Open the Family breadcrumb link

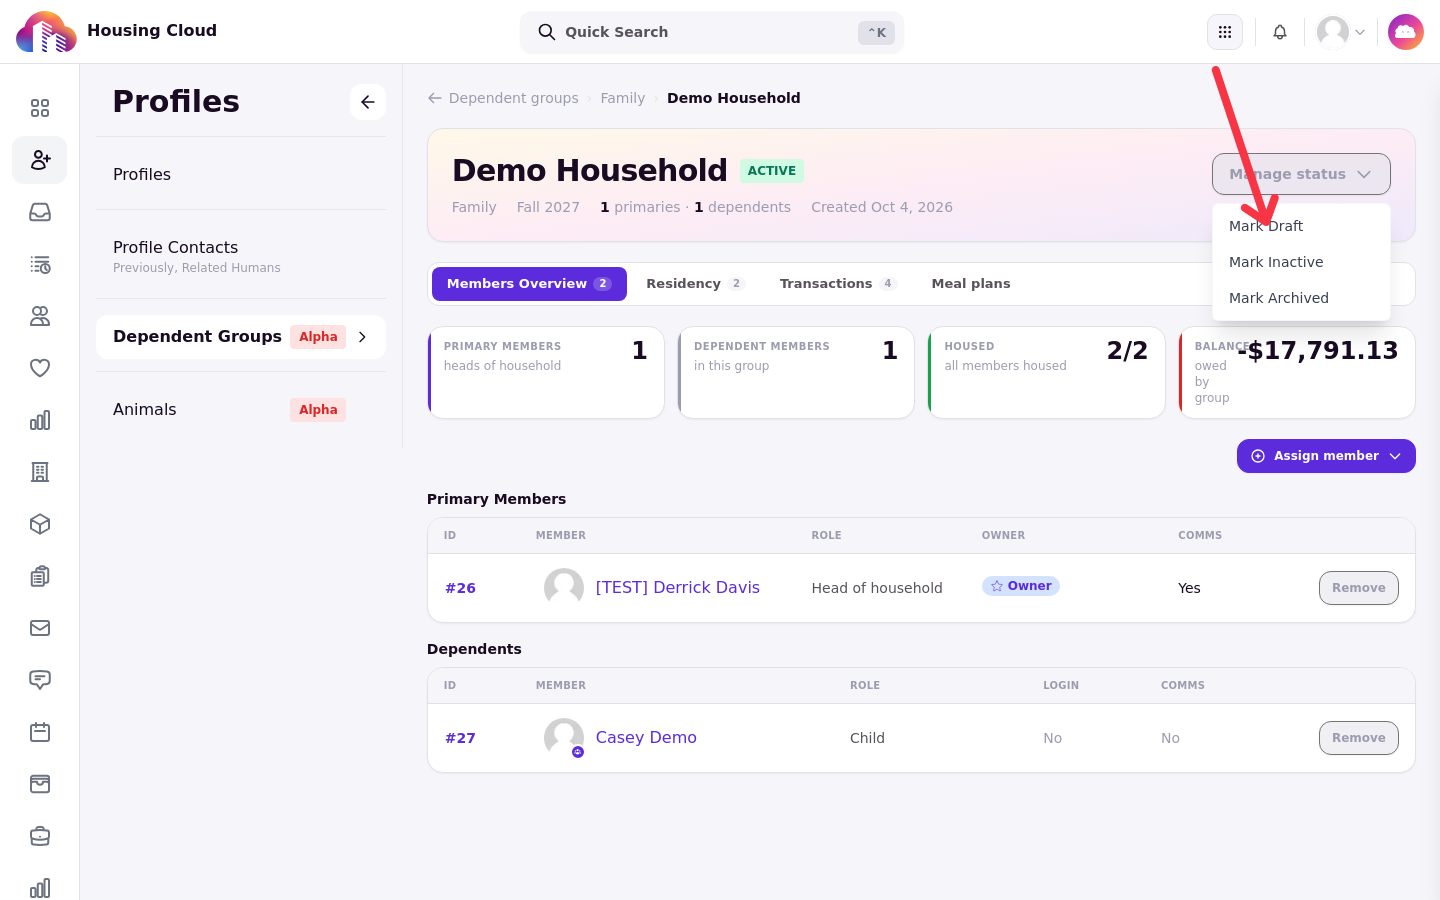coord(622,98)
